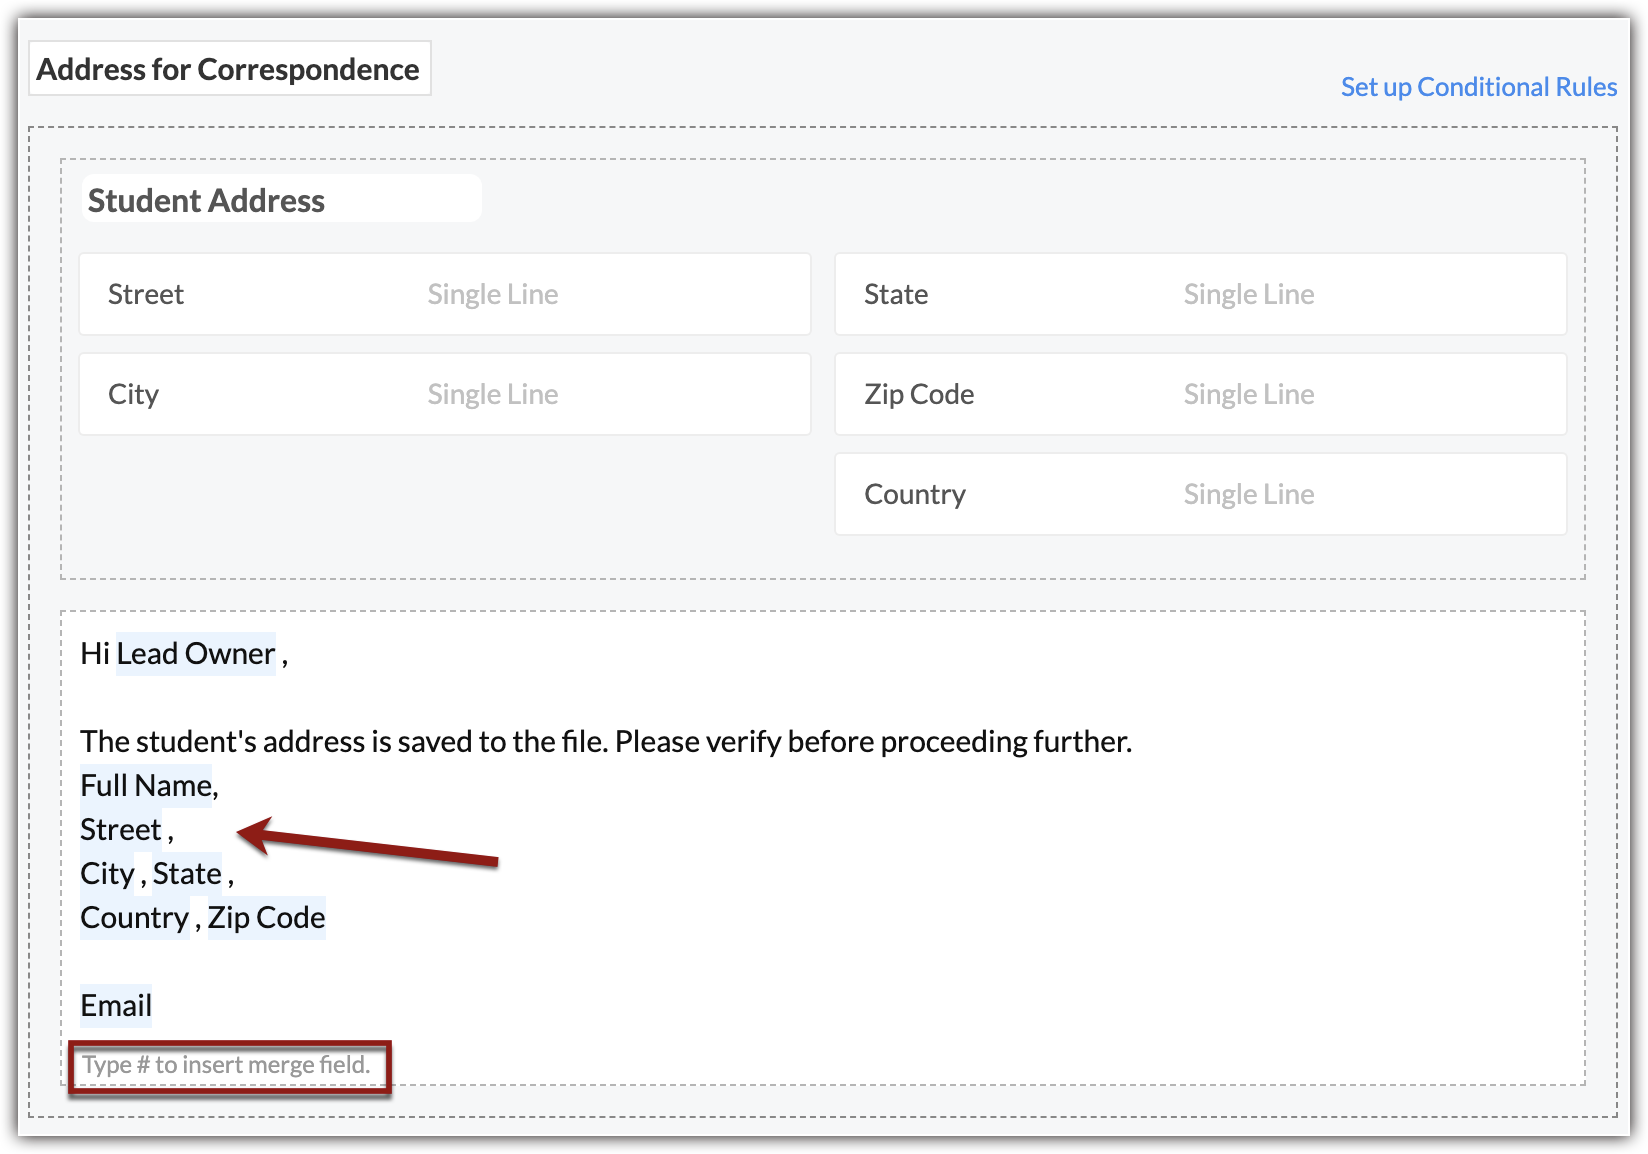Image resolution: width=1648 pixels, height=1154 pixels.
Task: Select the Country single line field card
Action: 1200,494
